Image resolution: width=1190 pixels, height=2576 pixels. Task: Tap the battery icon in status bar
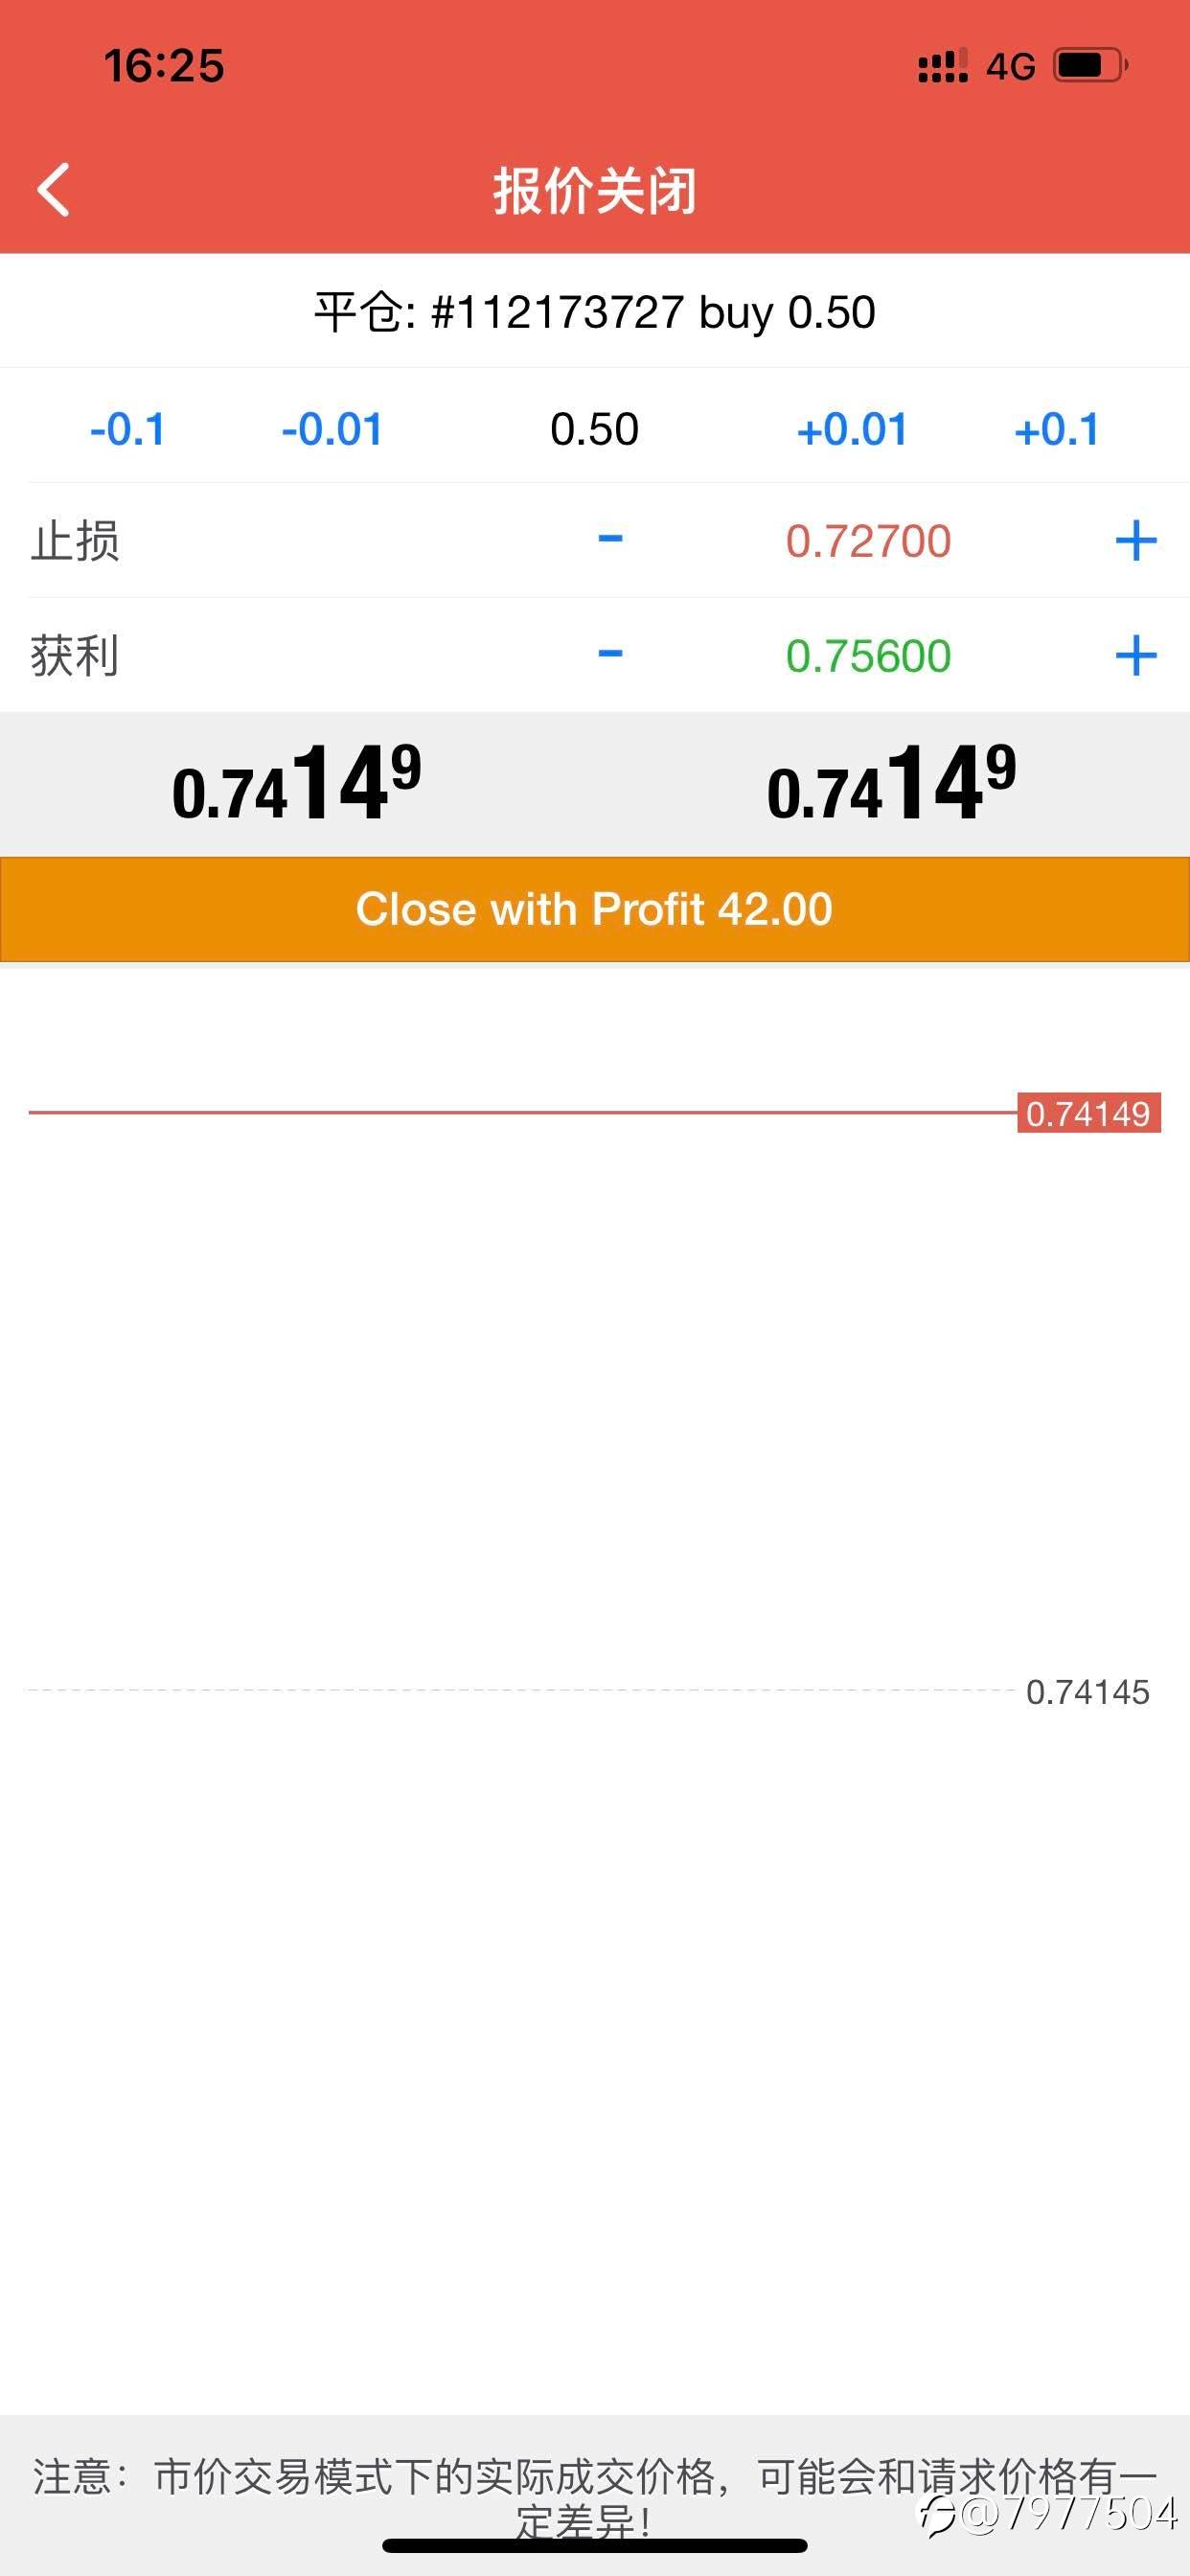click(x=1090, y=66)
